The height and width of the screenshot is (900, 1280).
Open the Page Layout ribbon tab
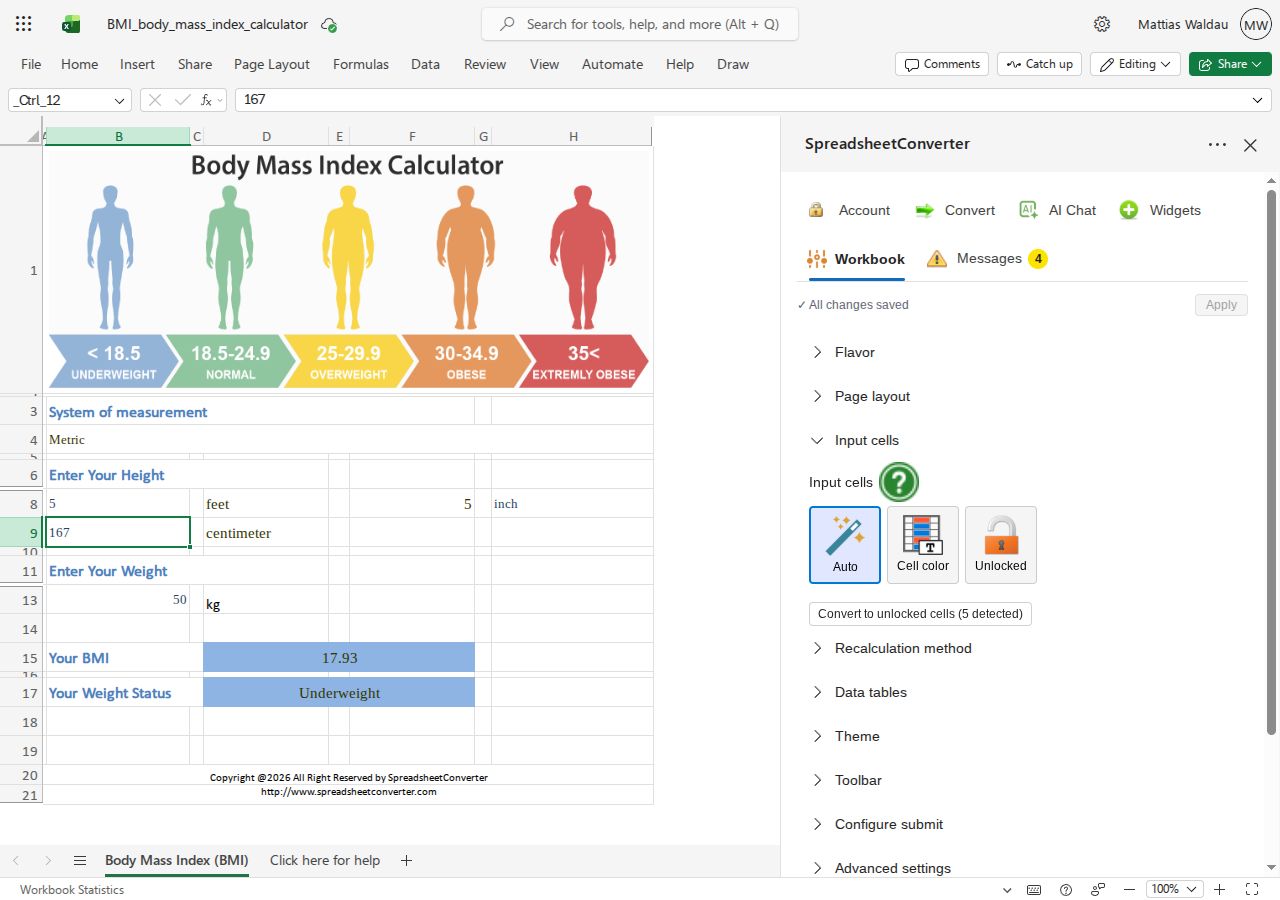click(272, 64)
